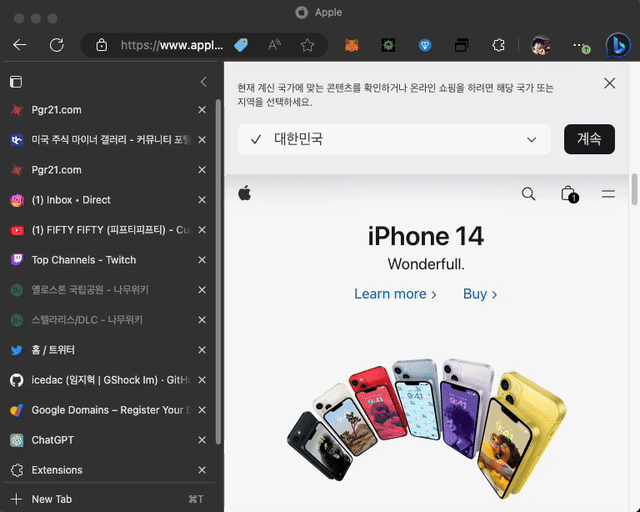The width and height of the screenshot is (640, 512).
Task: Open a New Tab
Action: click(x=108, y=499)
